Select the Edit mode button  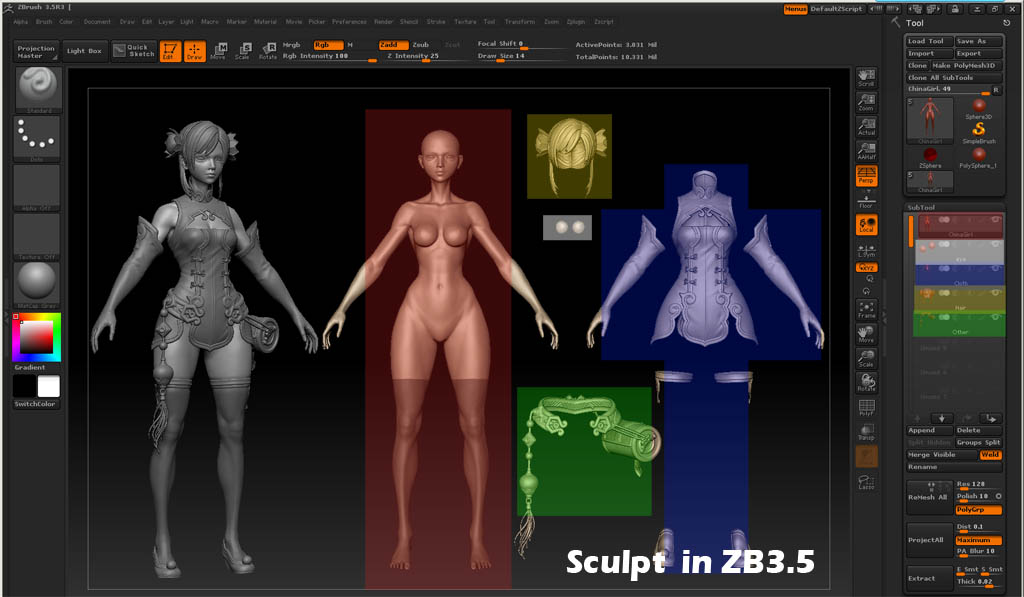click(x=170, y=51)
